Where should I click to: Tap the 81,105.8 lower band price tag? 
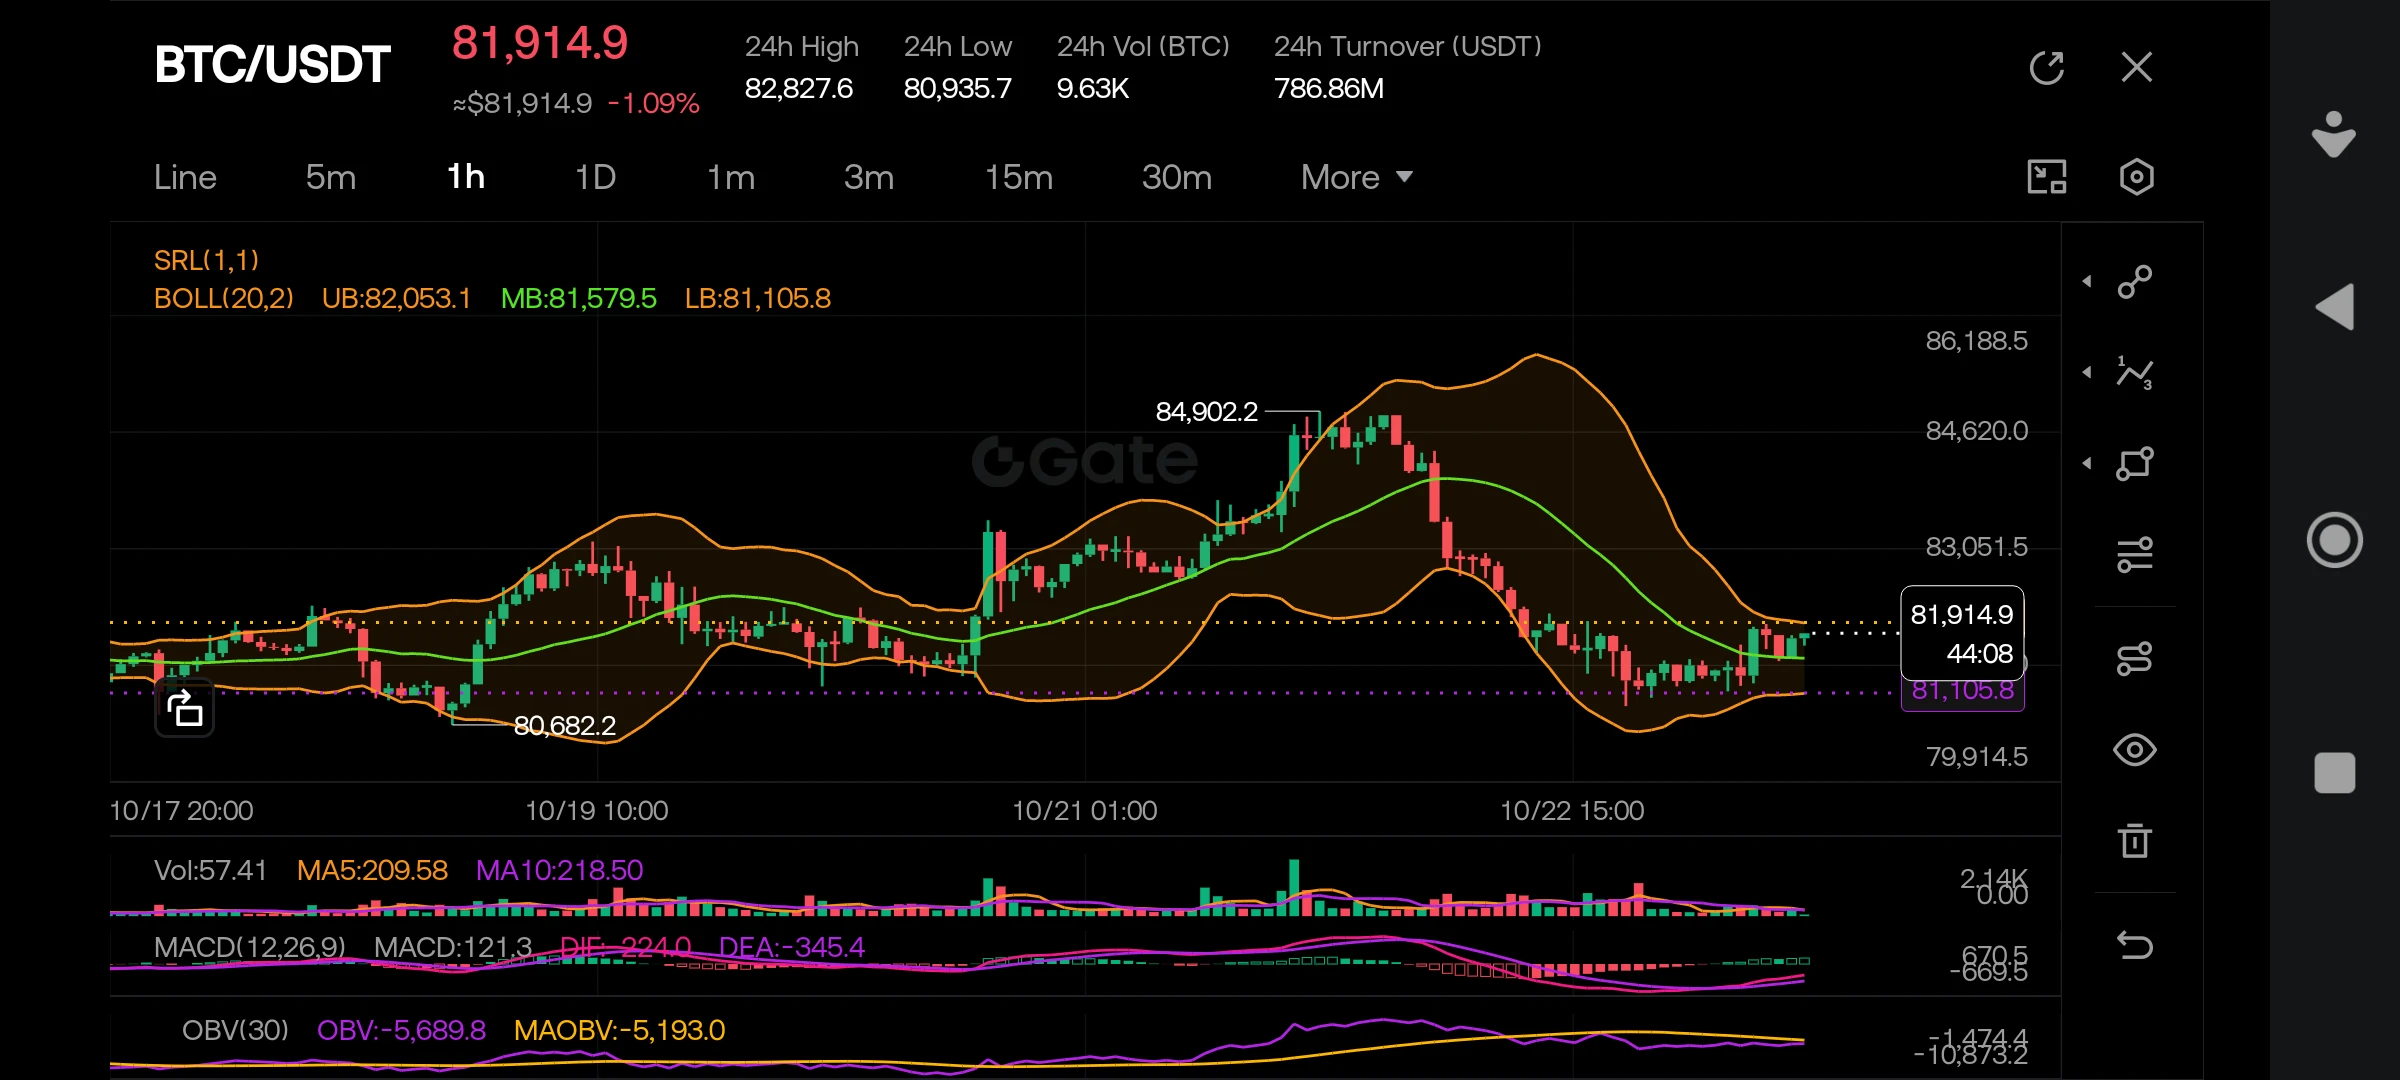coord(1962,691)
